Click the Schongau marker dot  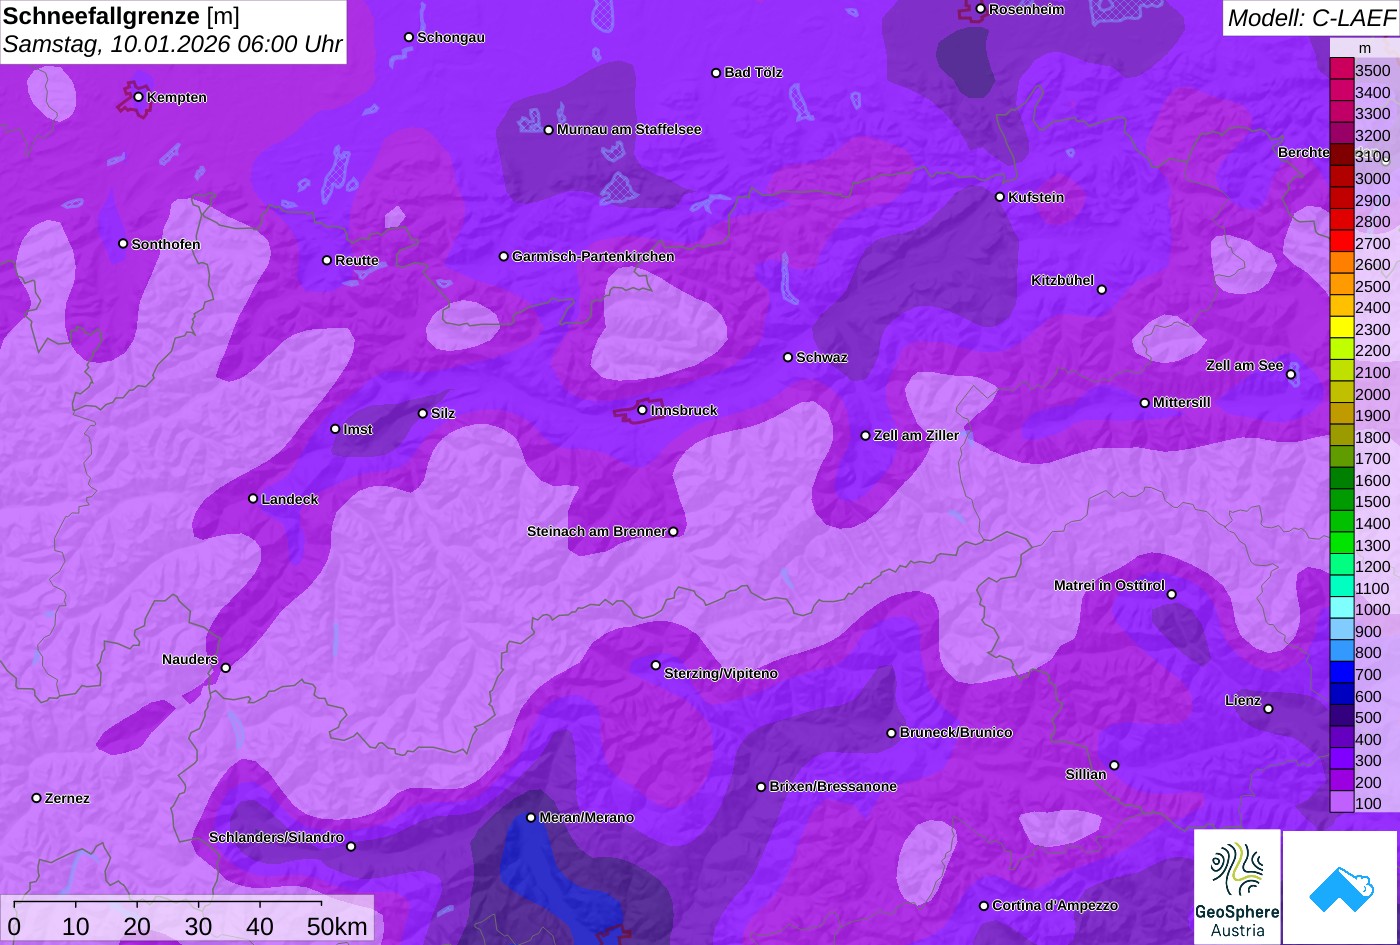pyautogui.click(x=408, y=37)
